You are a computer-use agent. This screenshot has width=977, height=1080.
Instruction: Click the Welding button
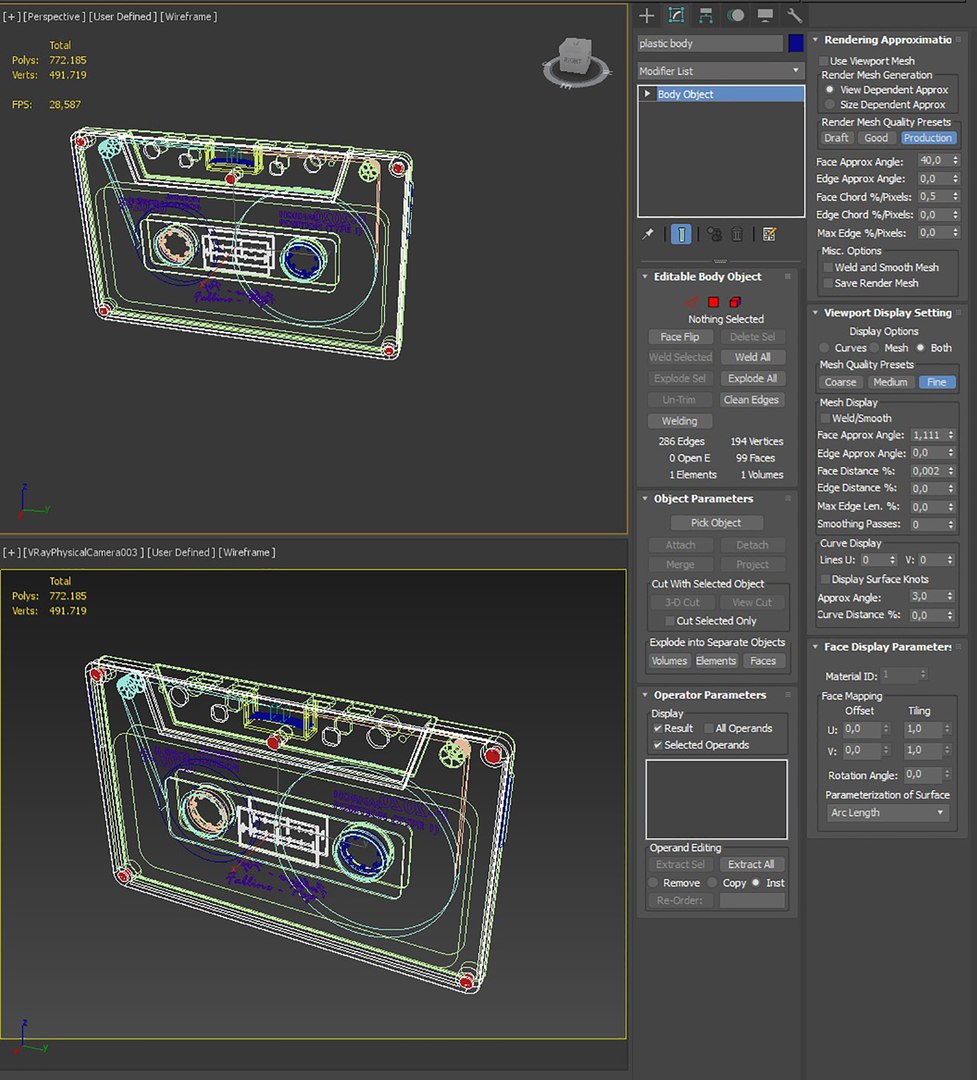[x=680, y=421]
